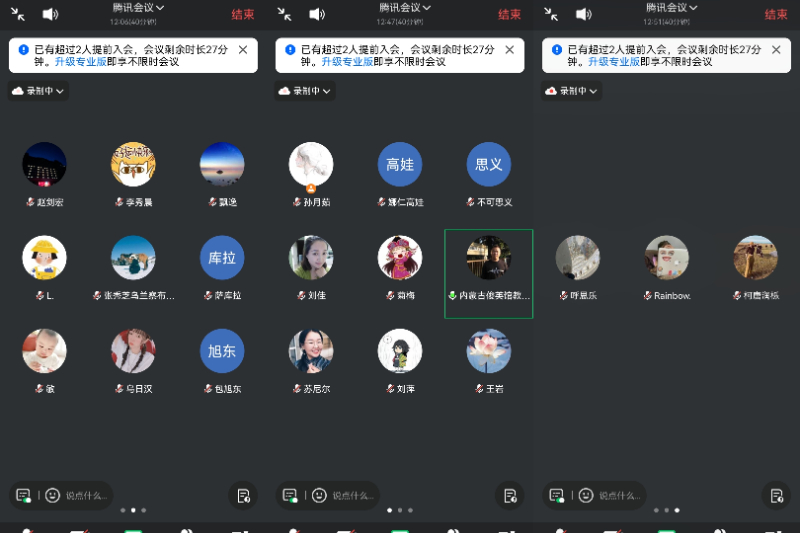
Task: Tap the second page dot in the 12:47 screen
Action: coord(400,510)
